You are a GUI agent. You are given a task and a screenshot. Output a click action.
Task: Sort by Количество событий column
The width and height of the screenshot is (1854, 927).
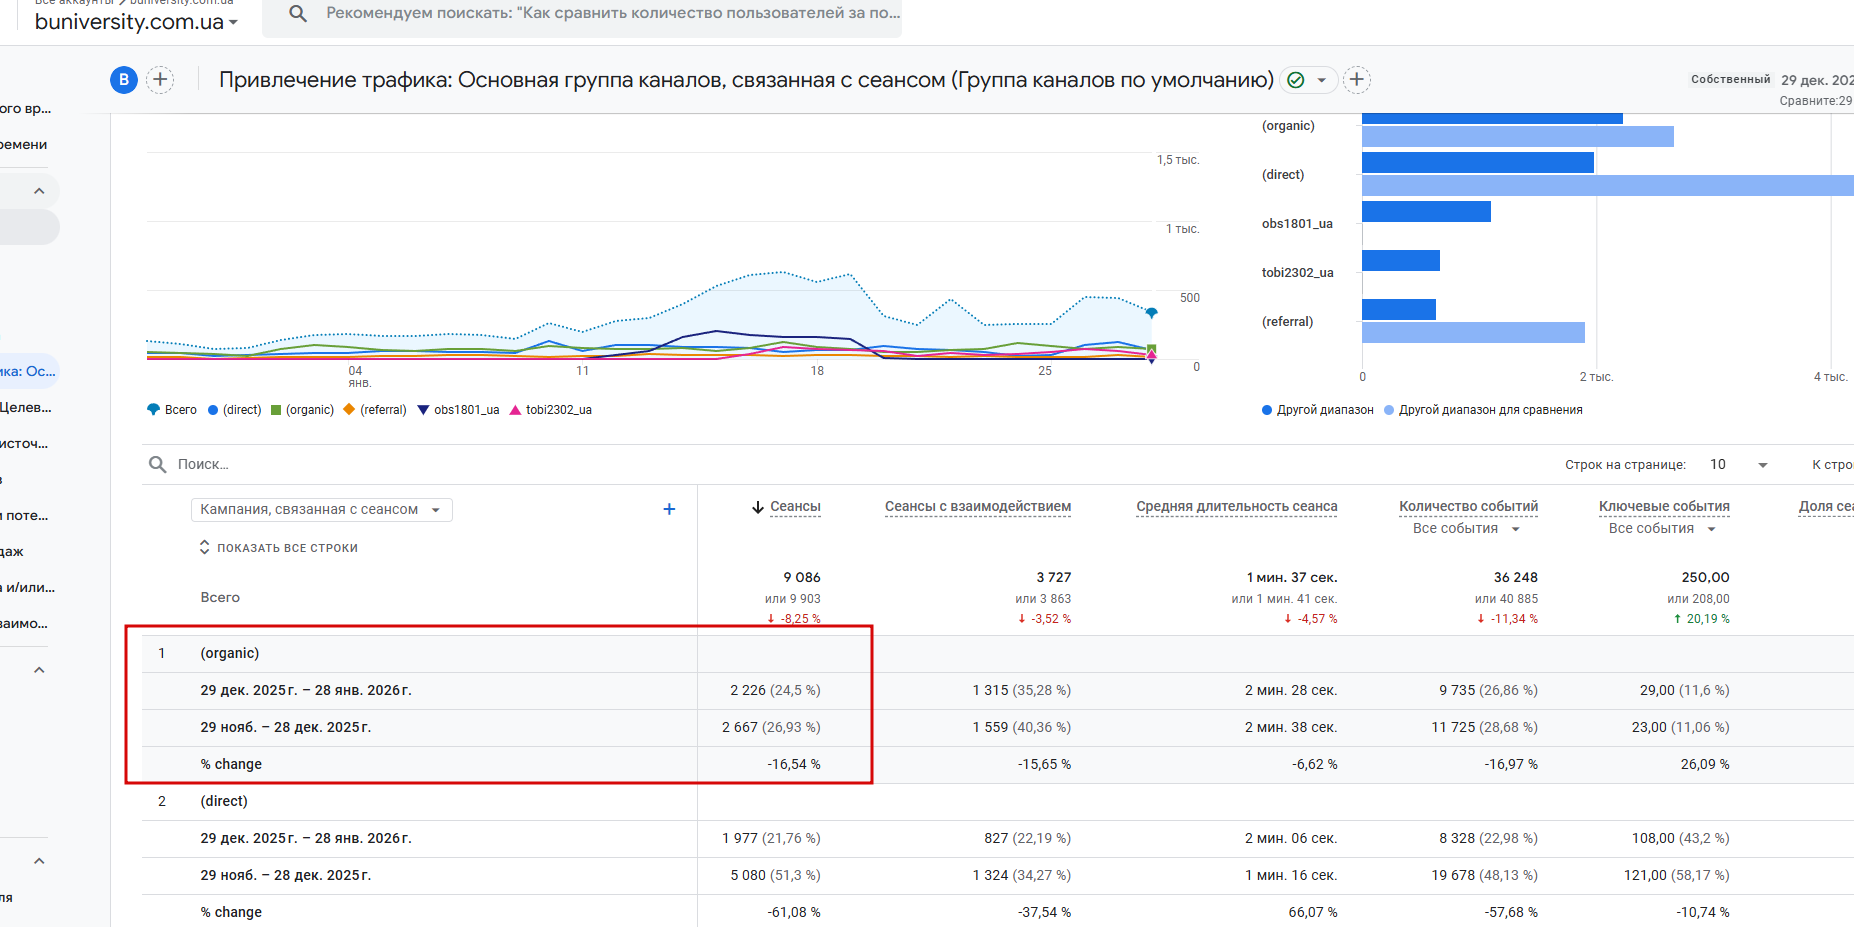1469,507
